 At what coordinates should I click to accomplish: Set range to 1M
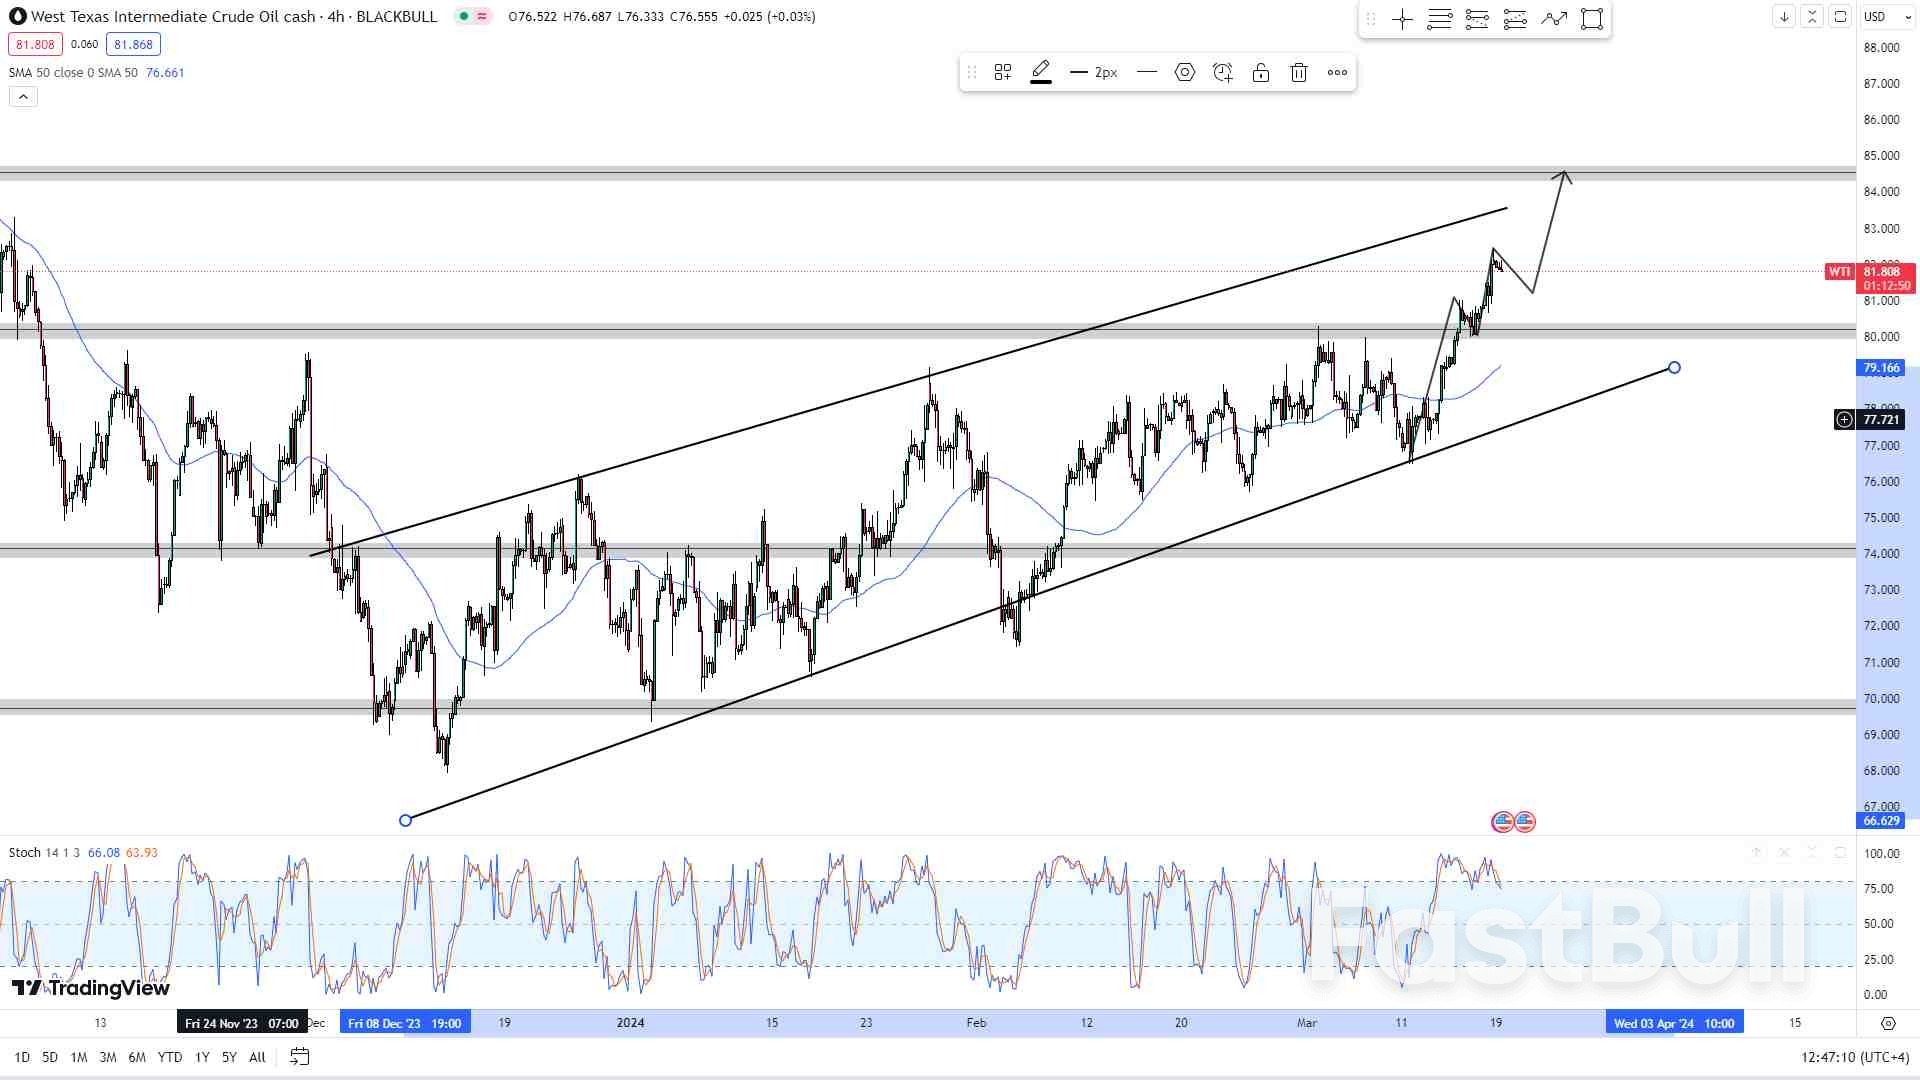pyautogui.click(x=79, y=1057)
